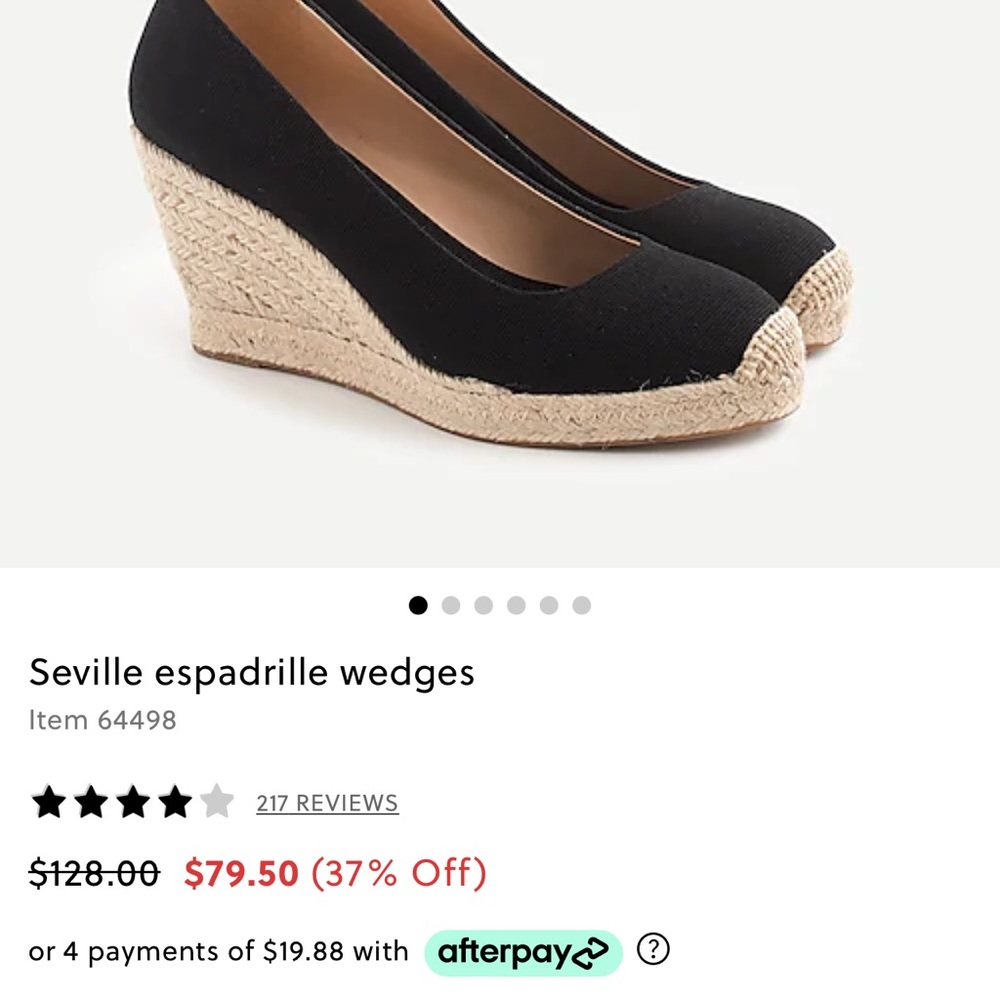
Task: Click the Afterpay circular arrows symbol
Action: 591,952
